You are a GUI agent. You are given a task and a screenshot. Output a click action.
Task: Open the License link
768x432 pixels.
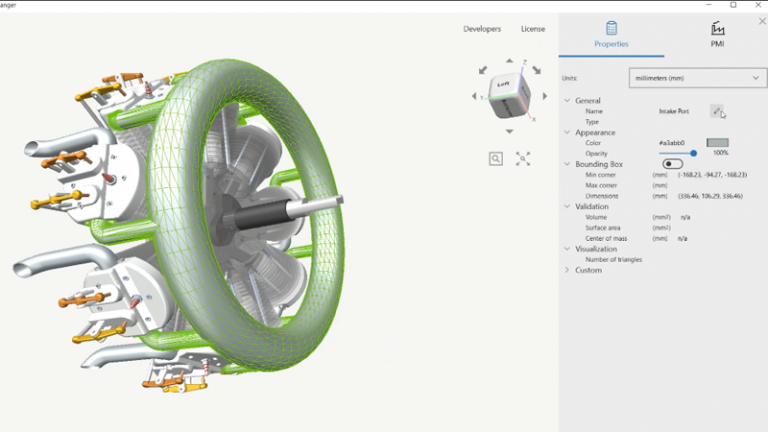(533, 29)
